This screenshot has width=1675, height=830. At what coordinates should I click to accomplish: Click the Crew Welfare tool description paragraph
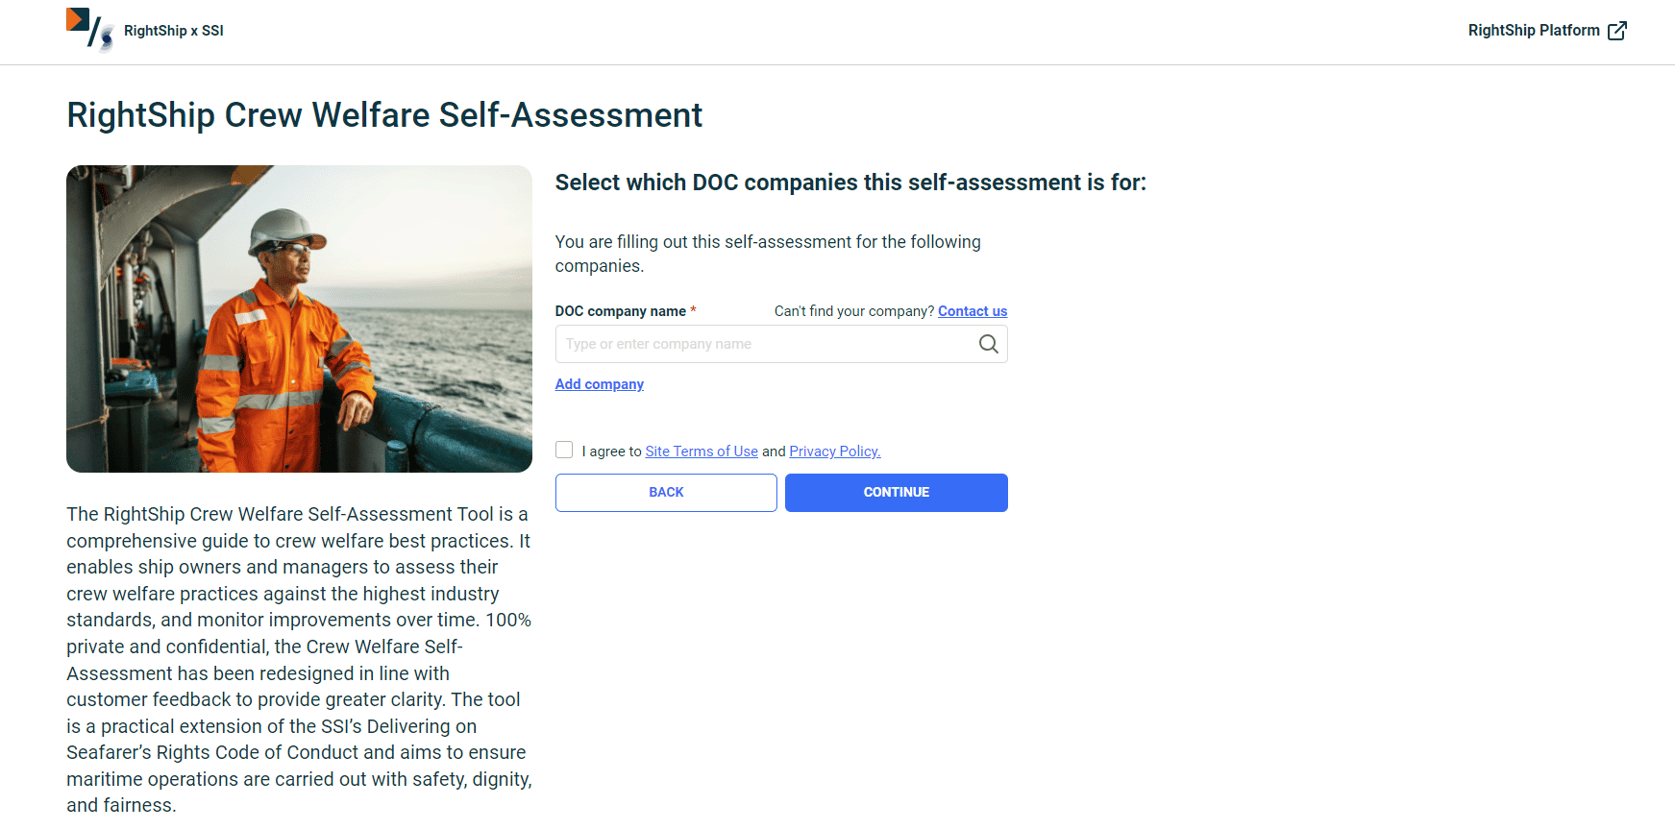click(x=299, y=659)
